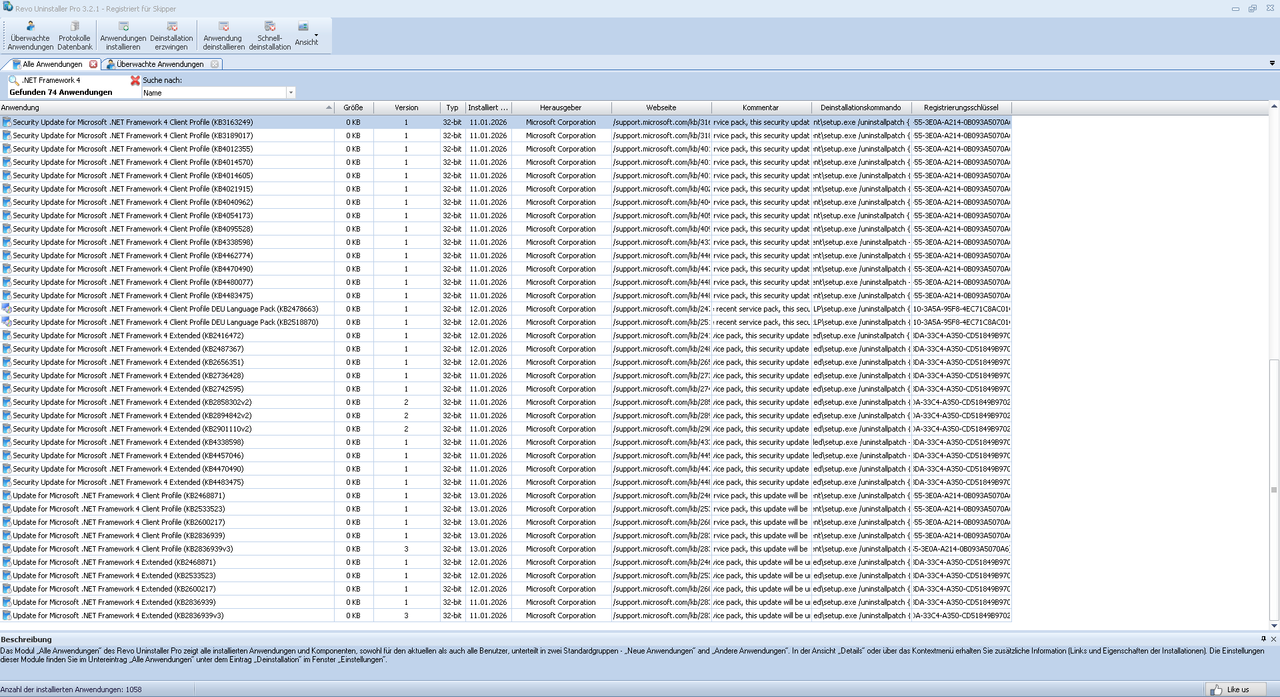Switch to the Überwachte Anwendungen tab
Image resolution: width=1280 pixels, height=697 pixels.
[x=163, y=64]
